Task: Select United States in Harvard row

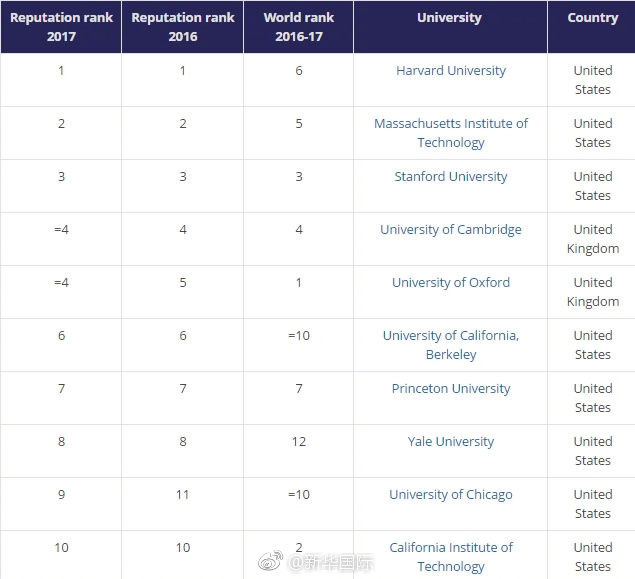Action: [x=592, y=80]
